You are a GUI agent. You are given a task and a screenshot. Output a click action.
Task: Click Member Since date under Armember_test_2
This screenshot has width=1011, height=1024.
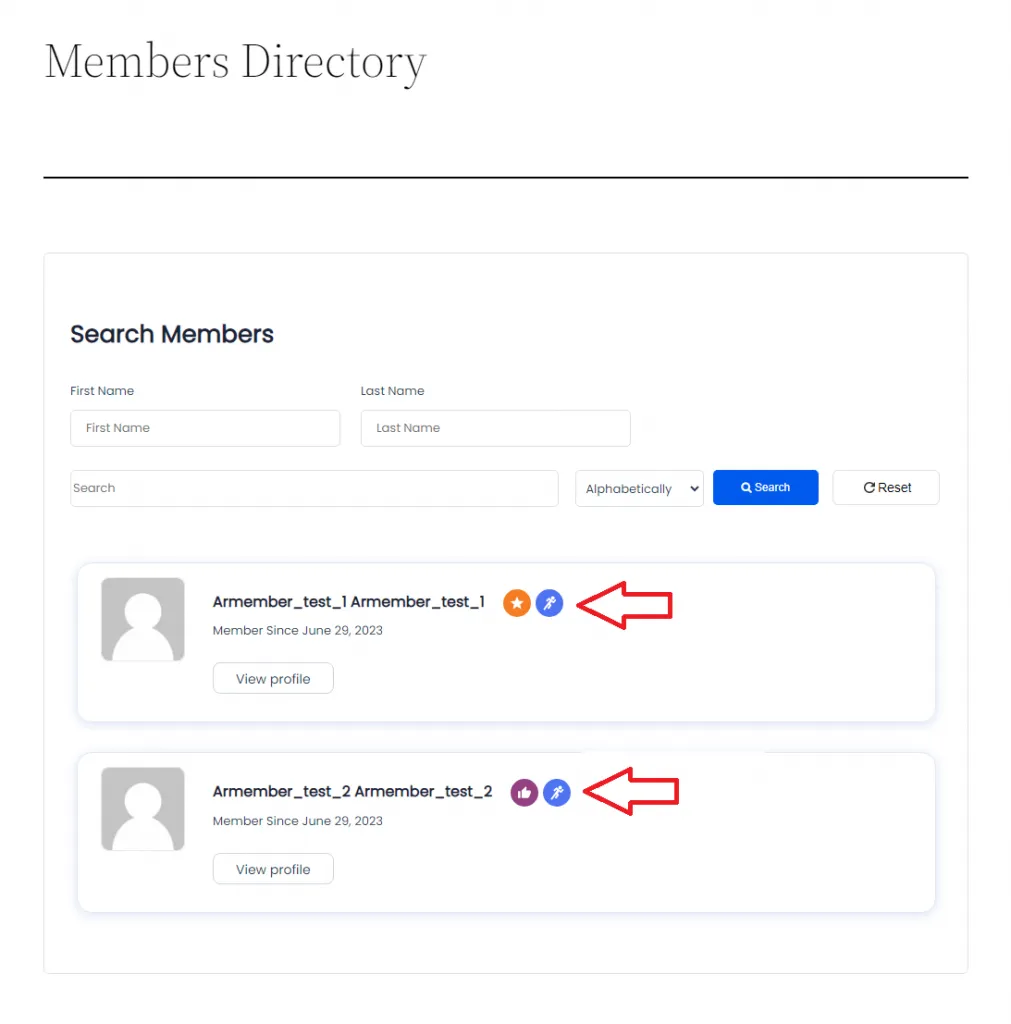[x=298, y=821]
